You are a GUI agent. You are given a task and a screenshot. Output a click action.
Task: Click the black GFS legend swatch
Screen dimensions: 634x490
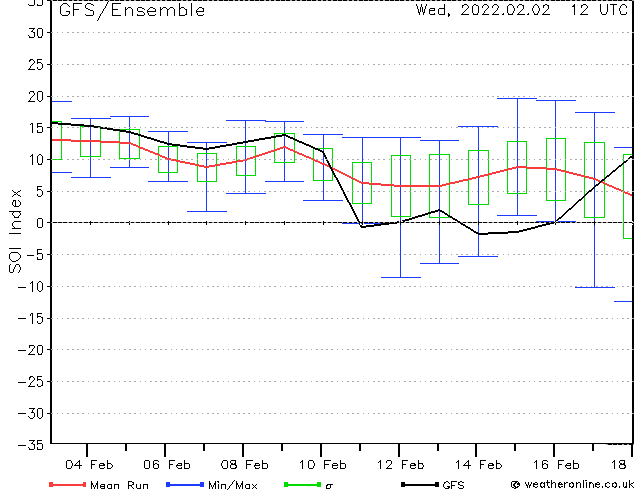tap(420, 484)
